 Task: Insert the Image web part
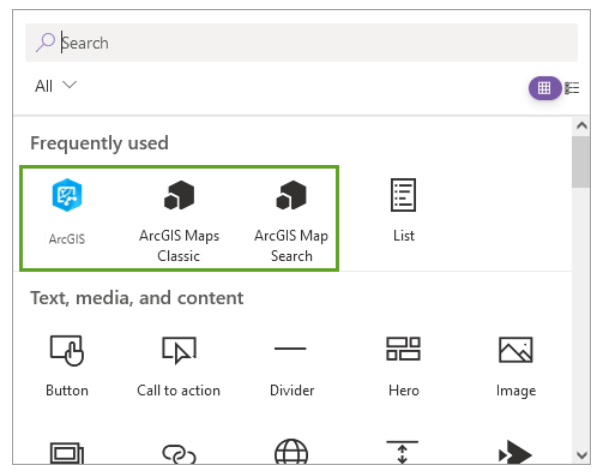click(x=516, y=366)
